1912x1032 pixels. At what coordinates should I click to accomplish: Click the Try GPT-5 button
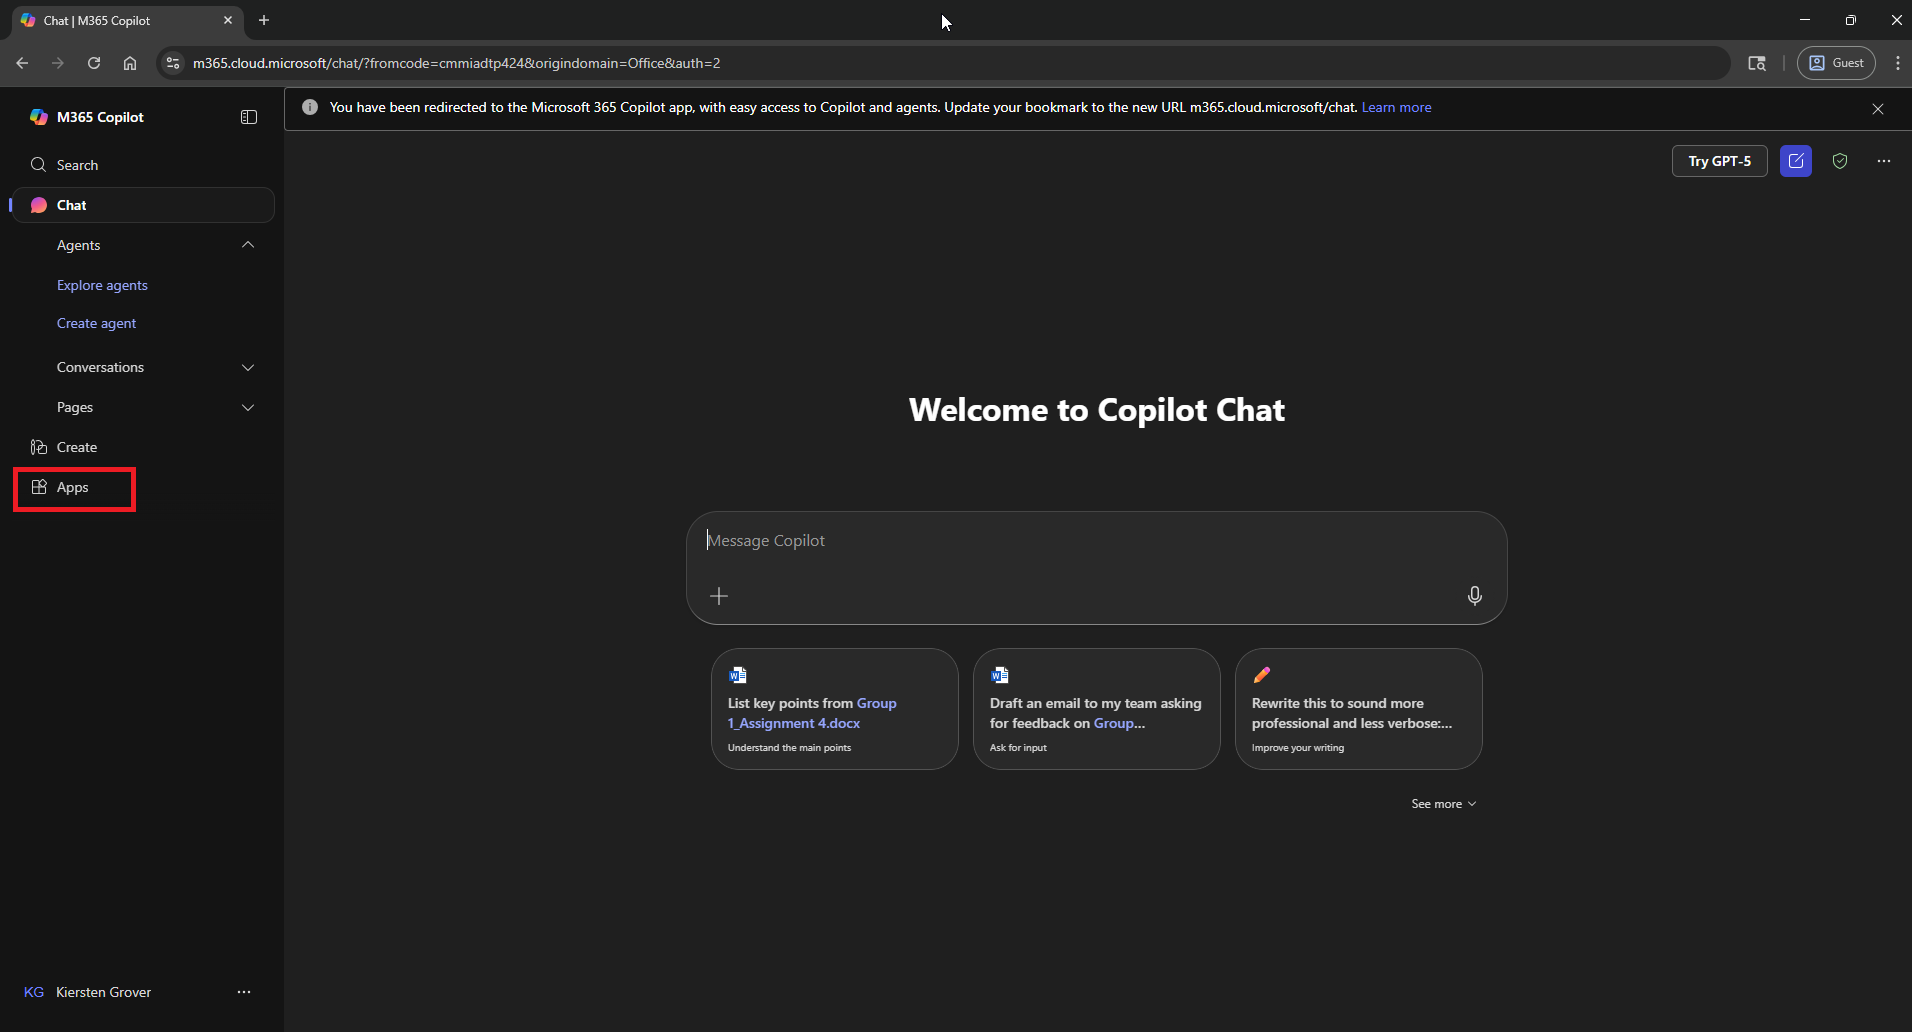coord(1719,161)
